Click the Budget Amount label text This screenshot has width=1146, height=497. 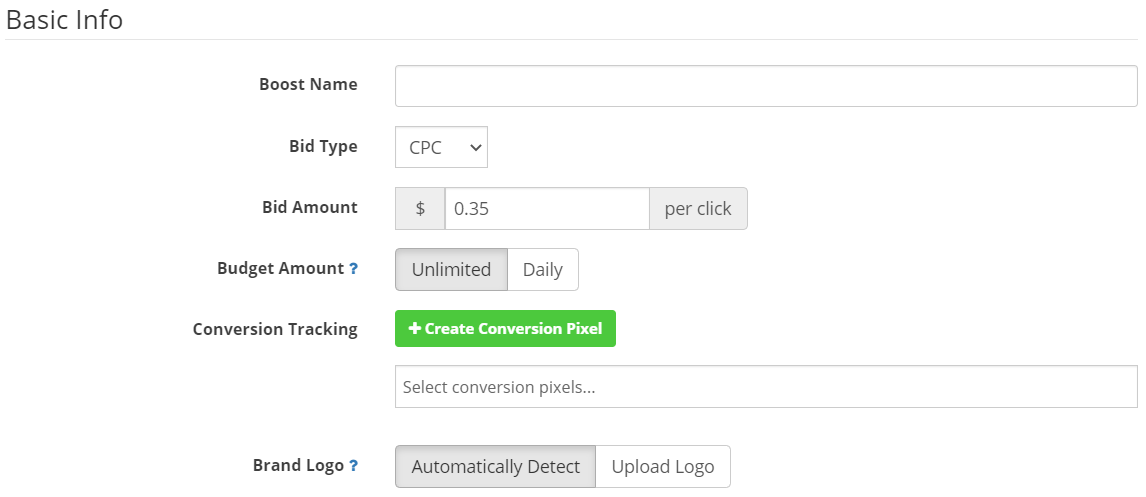pos(280,269)
